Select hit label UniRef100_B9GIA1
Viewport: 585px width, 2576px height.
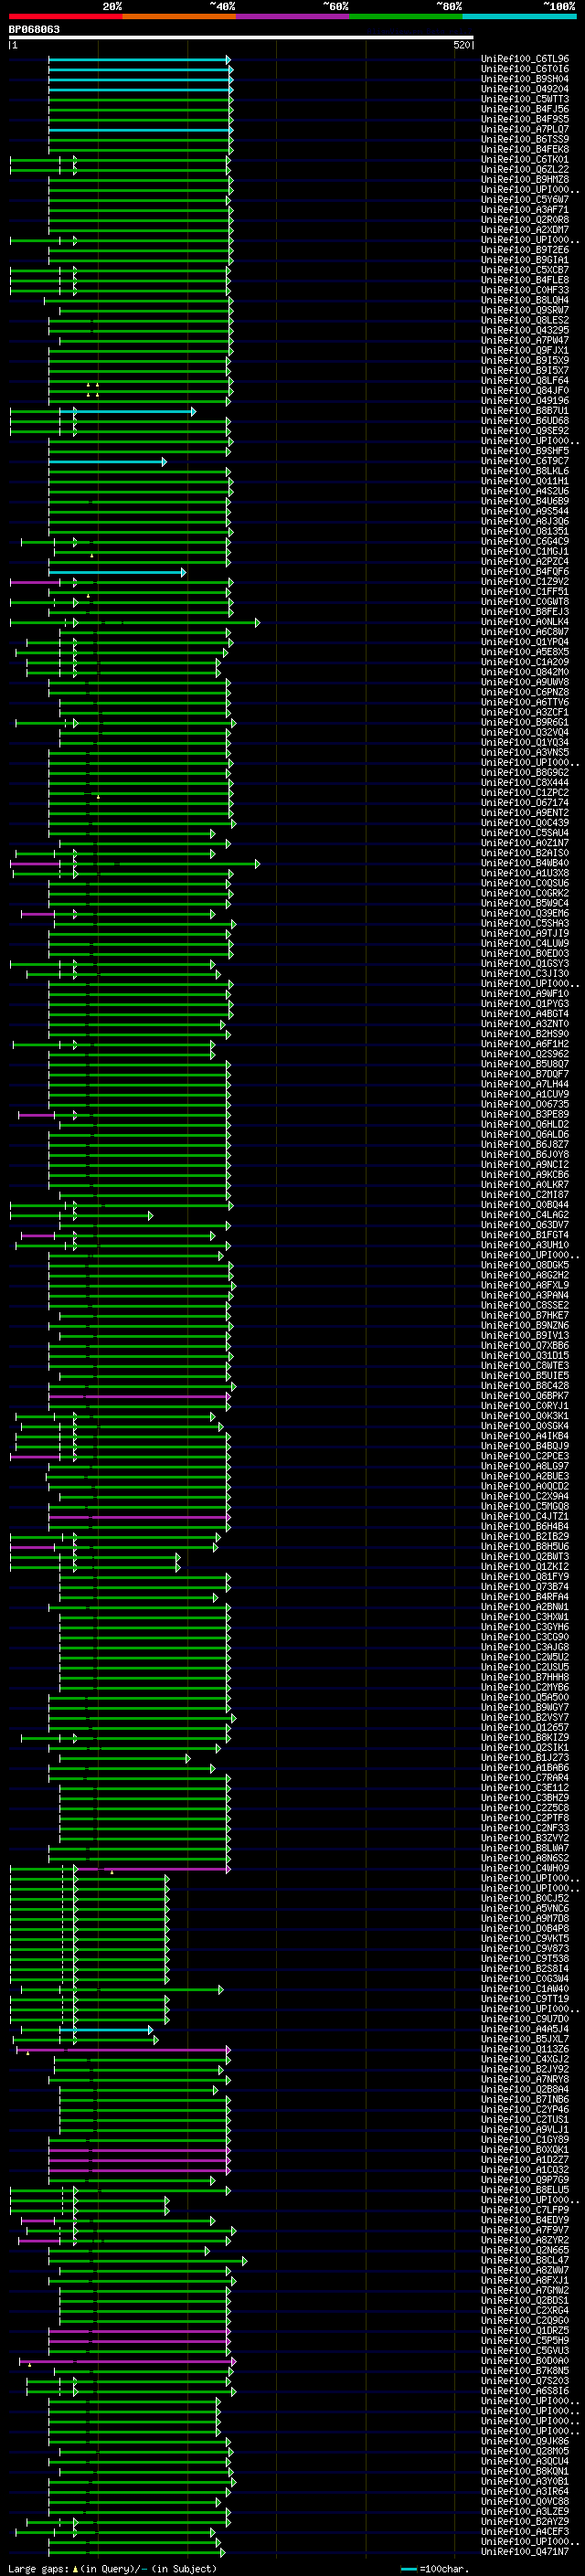(x=525, y=260)
